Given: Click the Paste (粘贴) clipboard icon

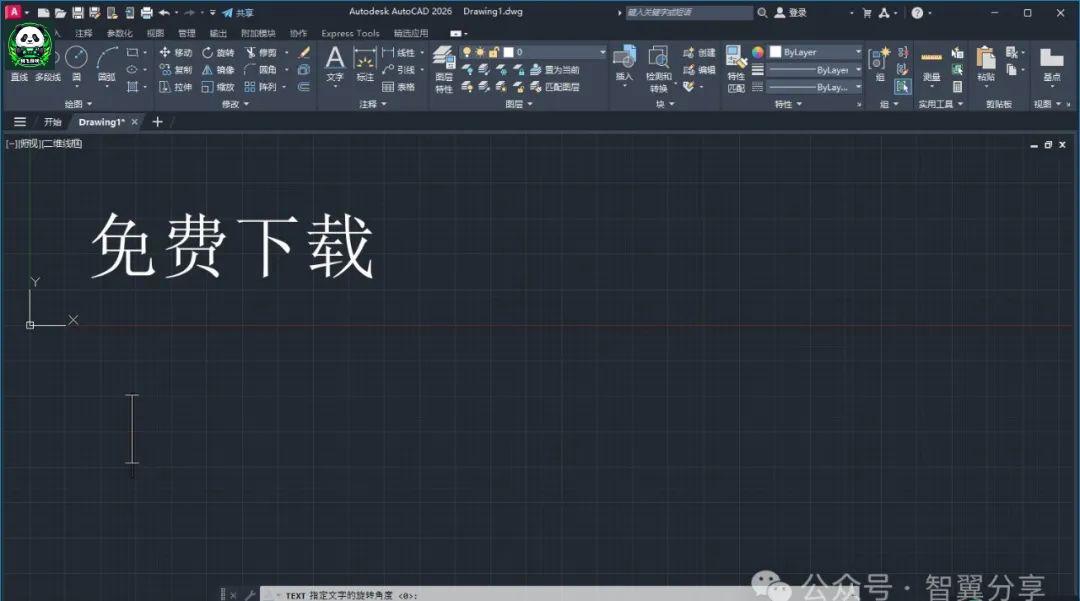Looking at the screenshot, I should coord(986,64).
